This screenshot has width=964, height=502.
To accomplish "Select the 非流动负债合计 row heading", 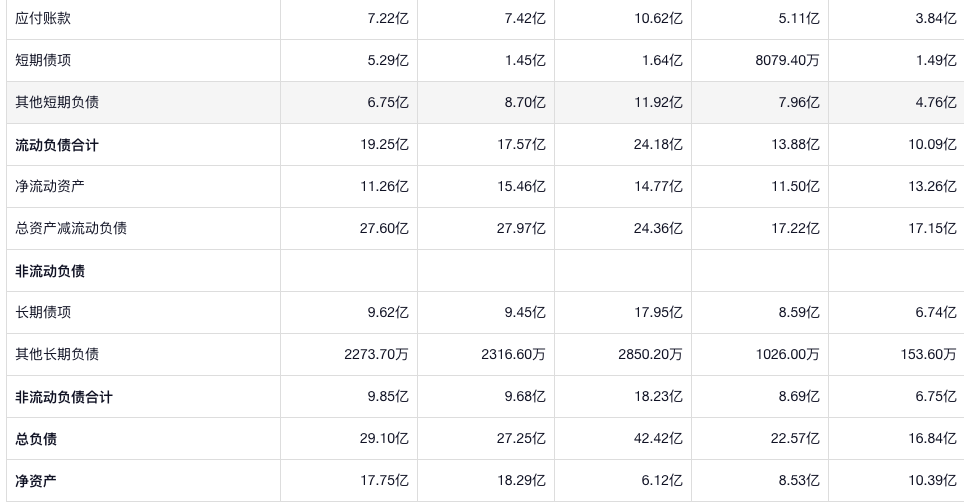I will coord(64,397).
